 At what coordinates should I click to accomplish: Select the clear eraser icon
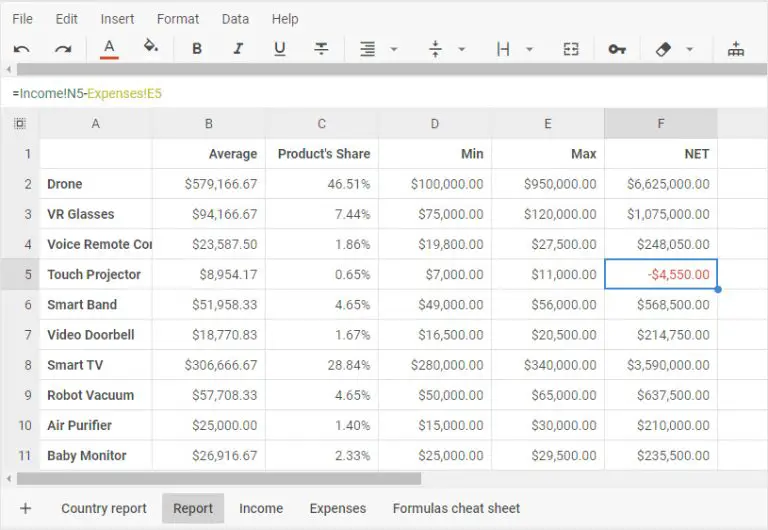(x=663, y=49)
